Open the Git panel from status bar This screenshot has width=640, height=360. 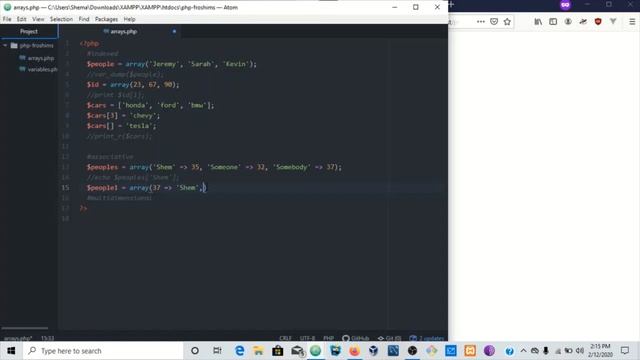click(389, 338)
